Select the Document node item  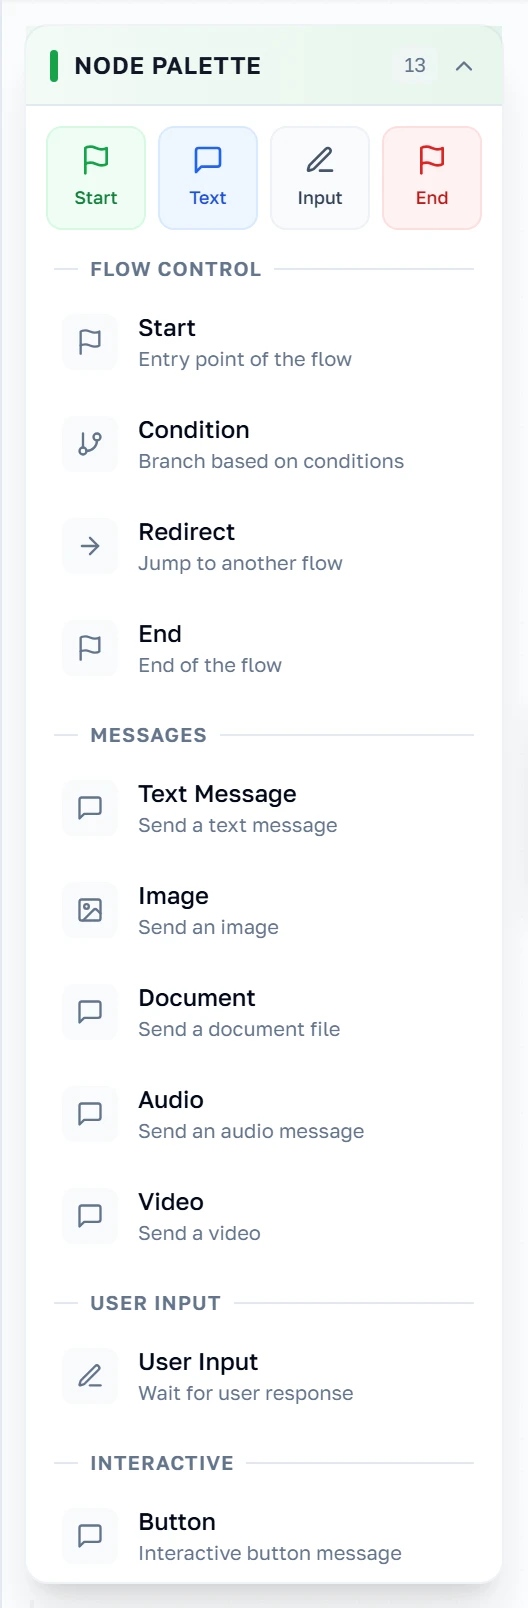264,1012
